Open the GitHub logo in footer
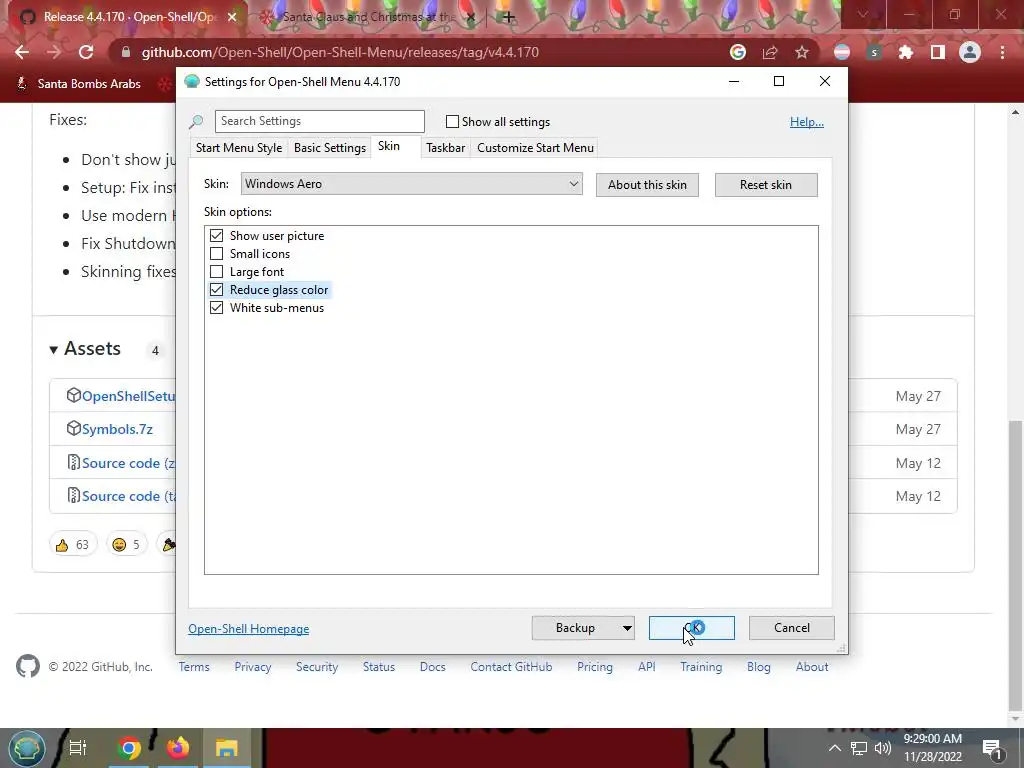The image size is (1024, 768). pos(27,666)
